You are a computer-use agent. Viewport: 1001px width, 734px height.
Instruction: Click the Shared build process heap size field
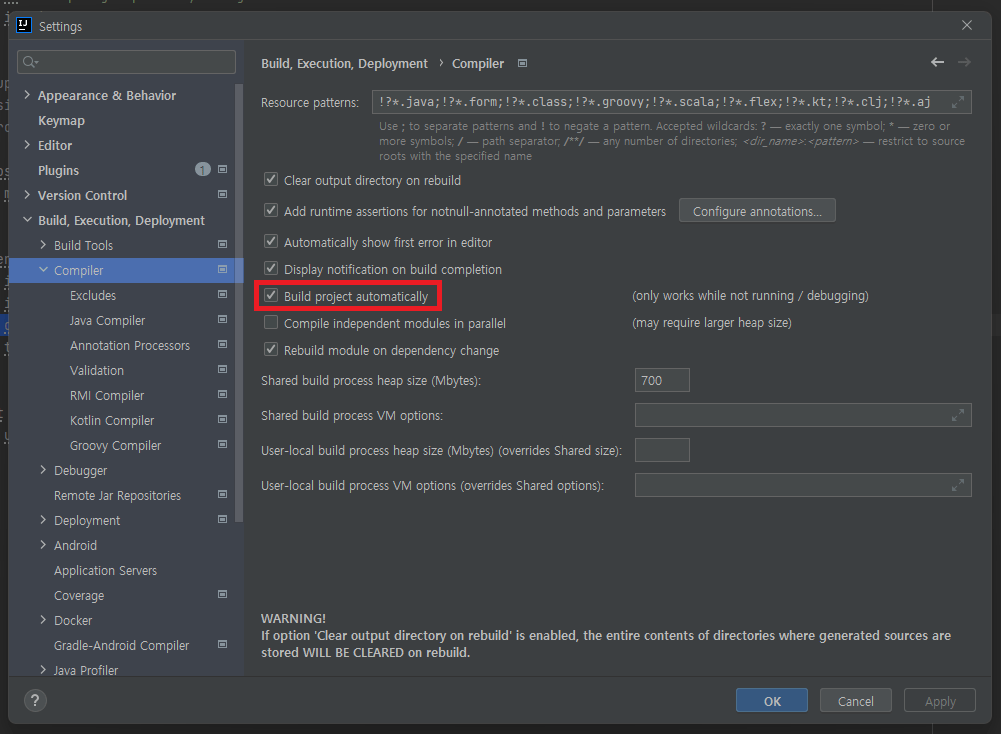point(661,380)
